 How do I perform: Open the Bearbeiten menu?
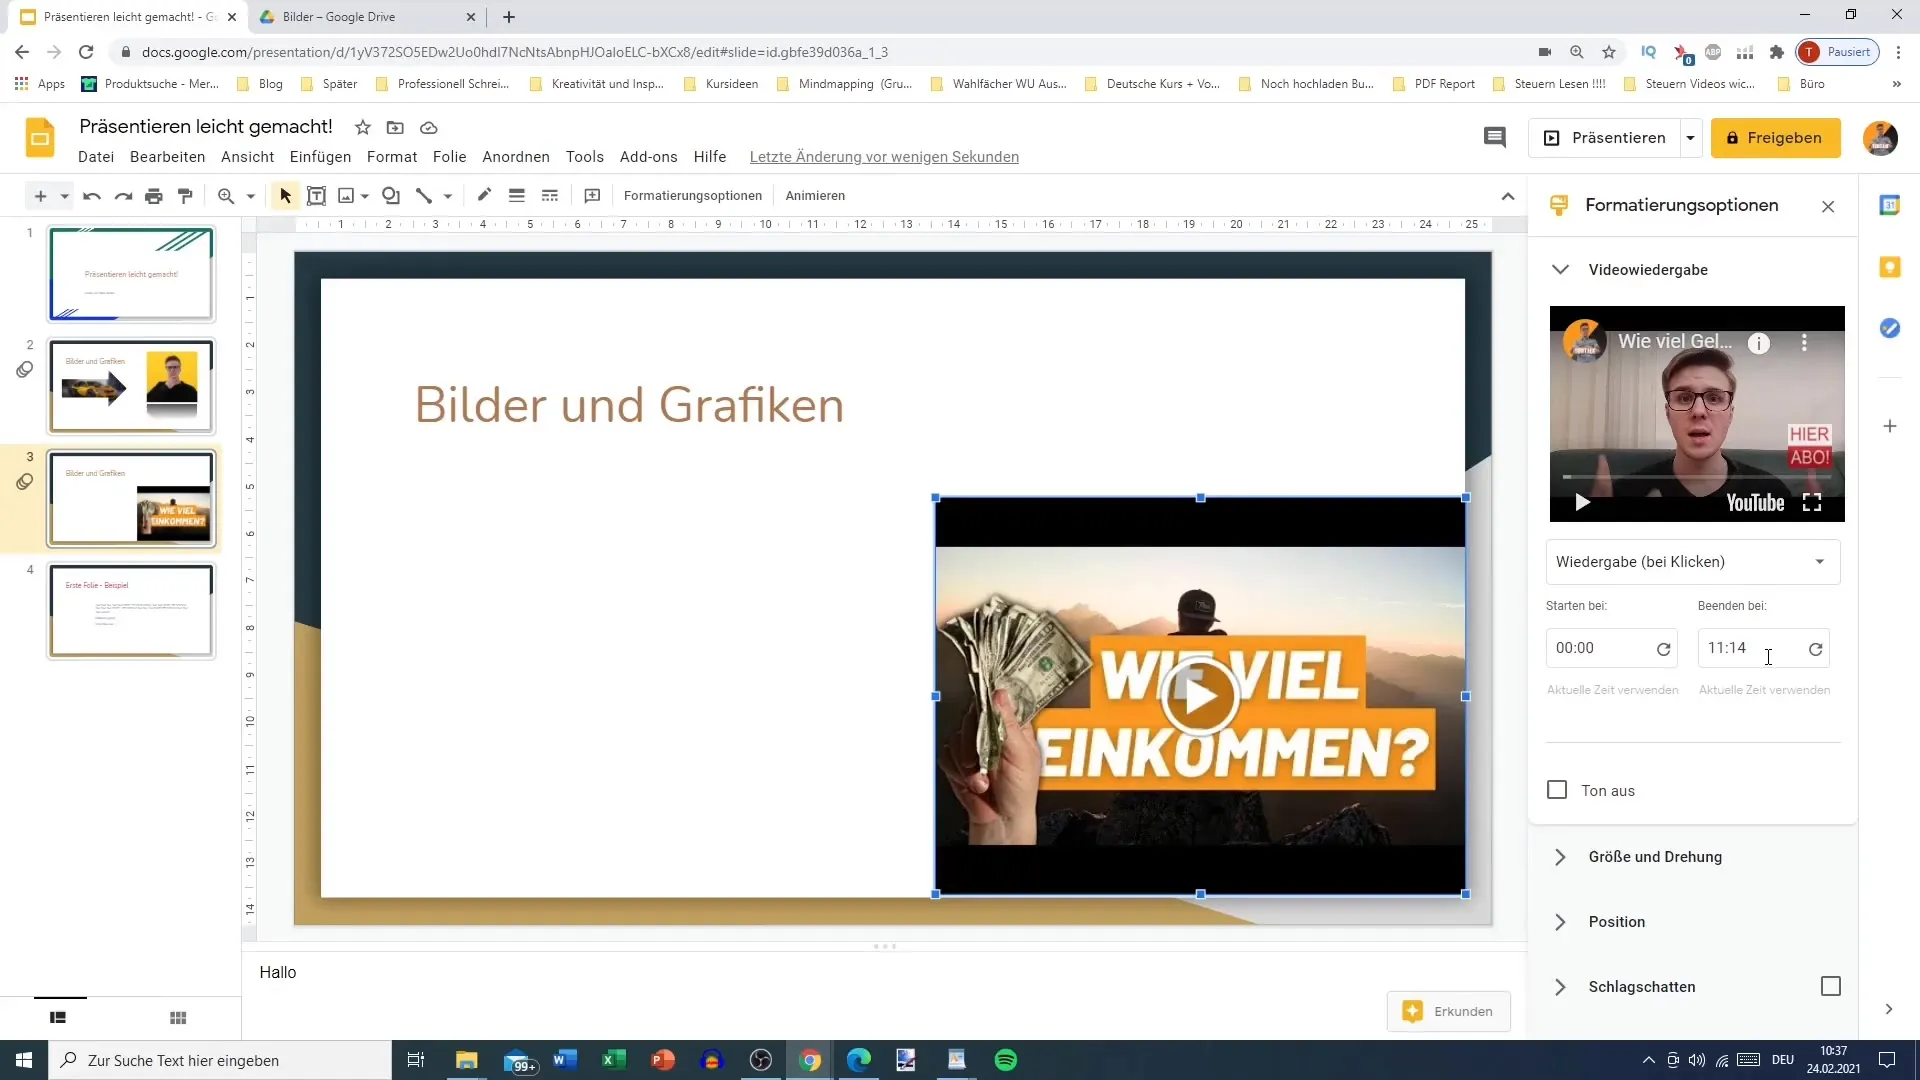[x=167, y=157]
